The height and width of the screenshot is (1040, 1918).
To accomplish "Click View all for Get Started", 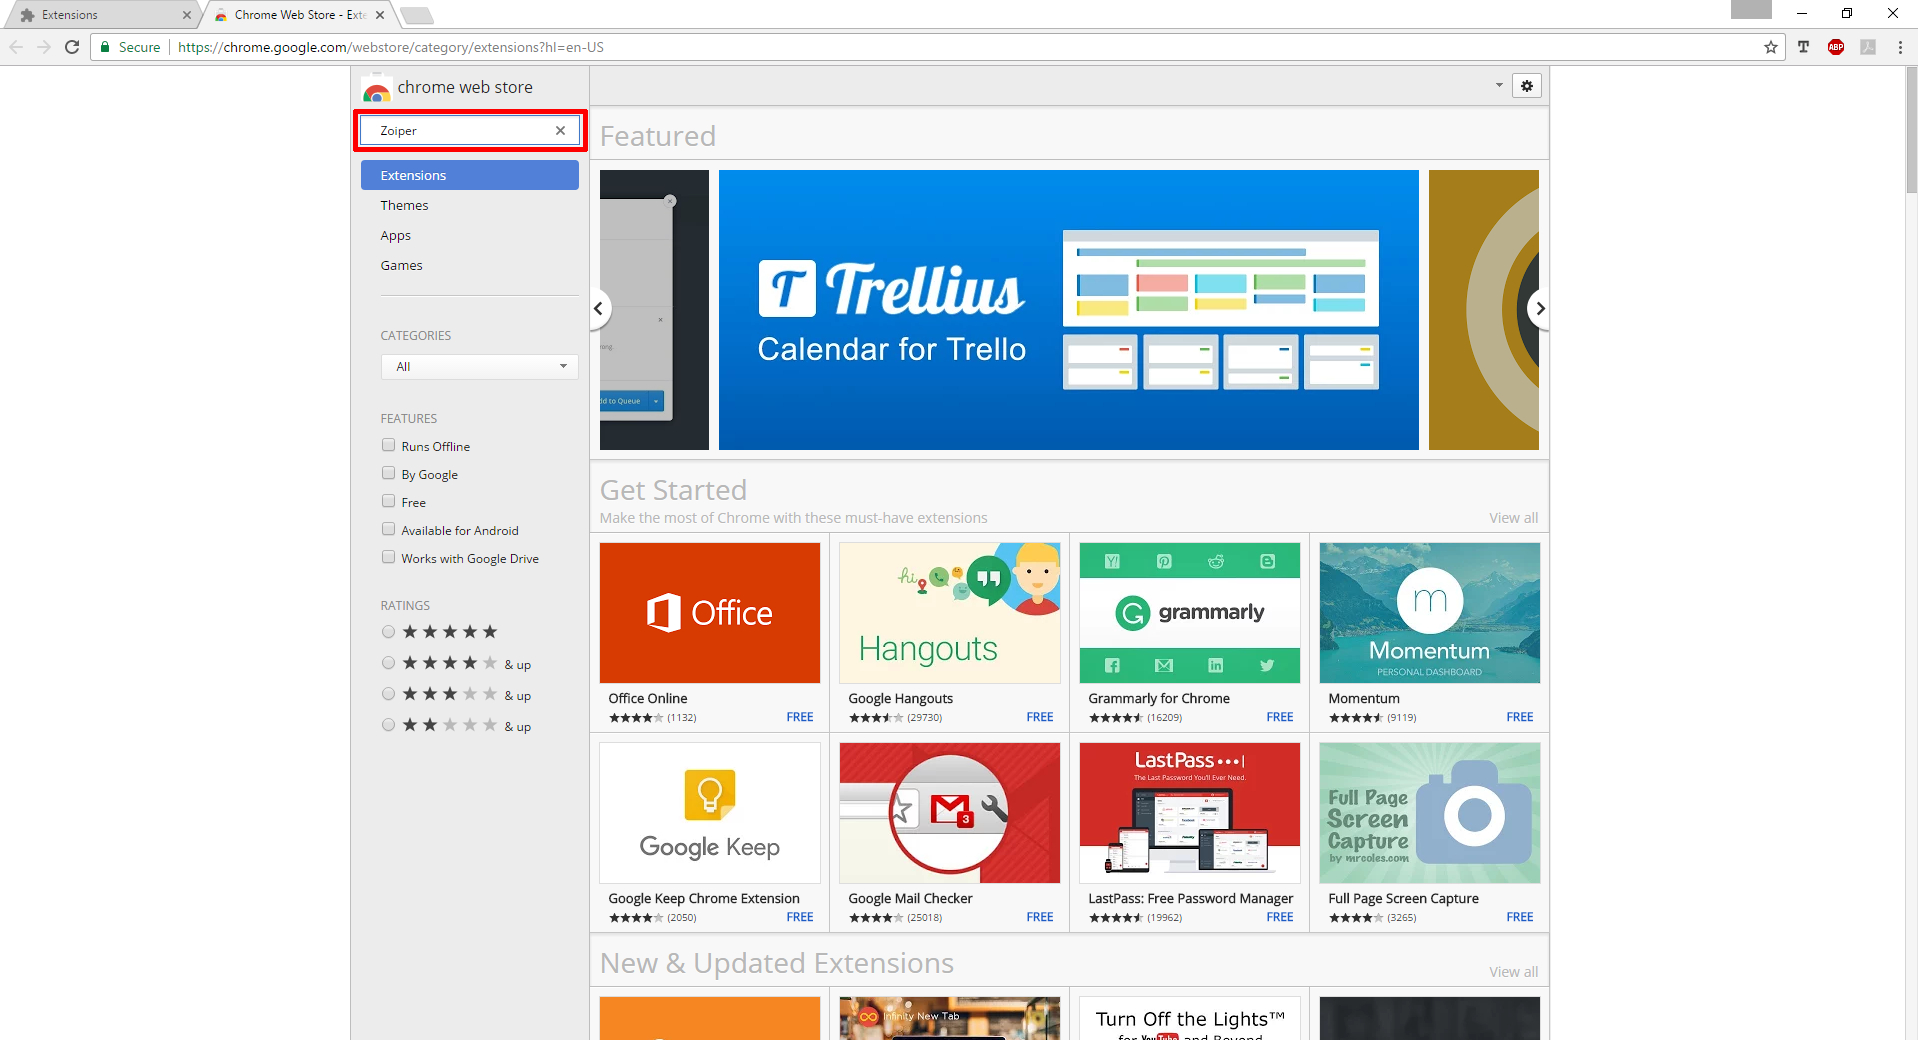I will point(1513,518).
